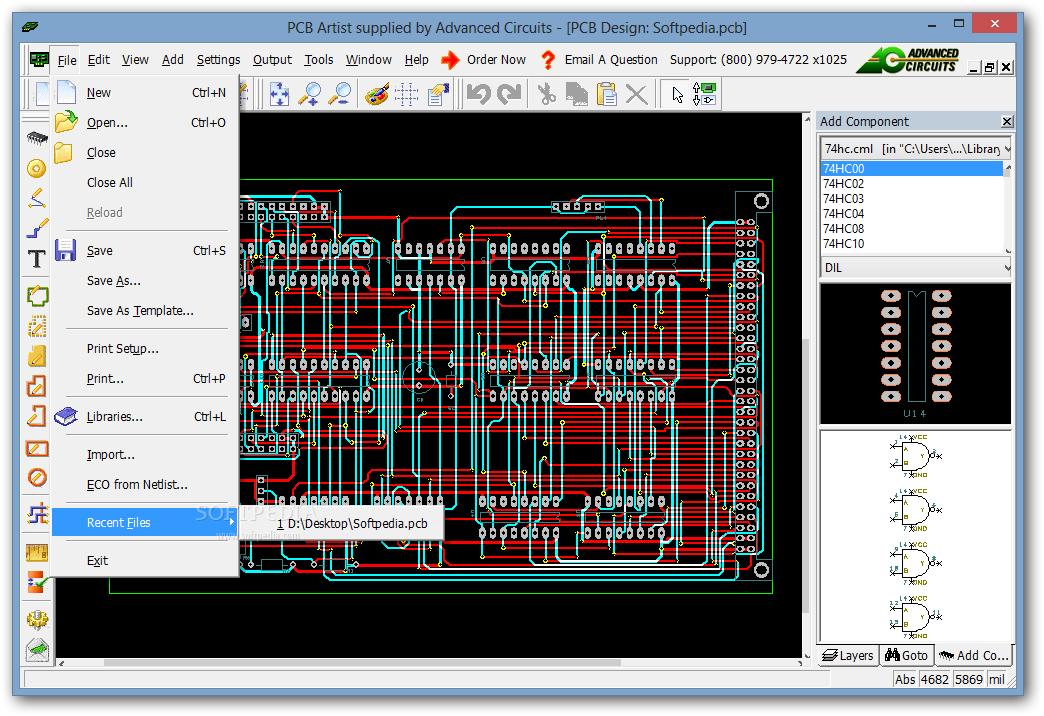
Task: Choose Open... from the File menu
Action: 144,123
